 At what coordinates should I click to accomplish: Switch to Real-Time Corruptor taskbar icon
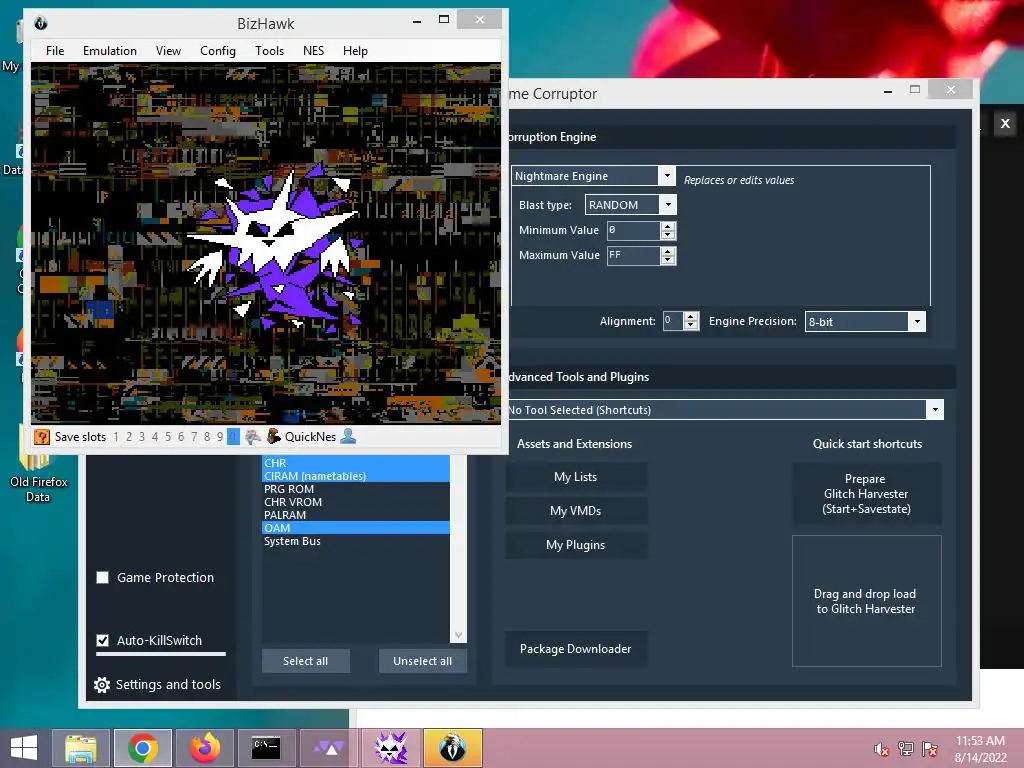(x=391, y=748)
